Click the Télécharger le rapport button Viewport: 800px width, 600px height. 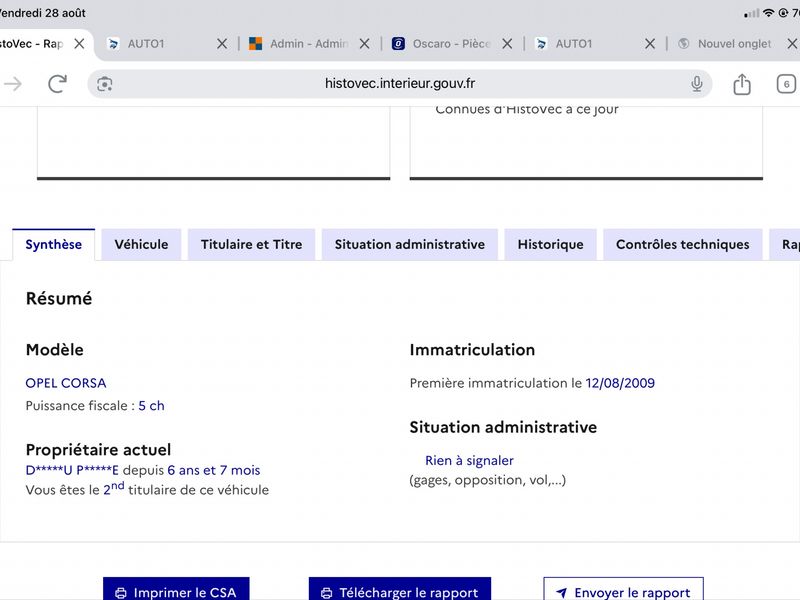pyautogui.click(x=399, y=589)
